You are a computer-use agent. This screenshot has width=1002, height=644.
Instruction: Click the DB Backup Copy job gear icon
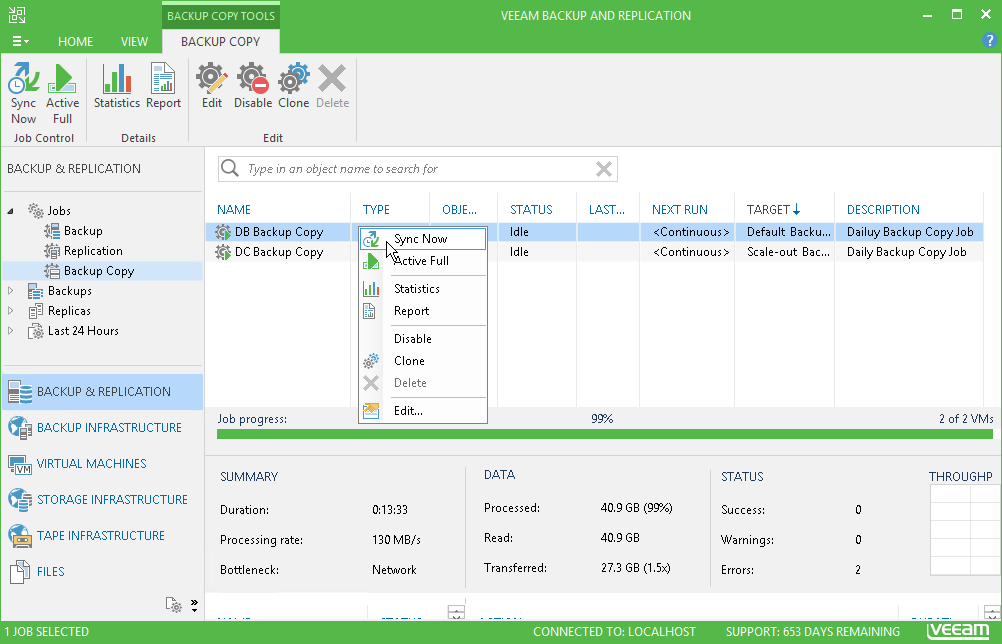(223, 232)
